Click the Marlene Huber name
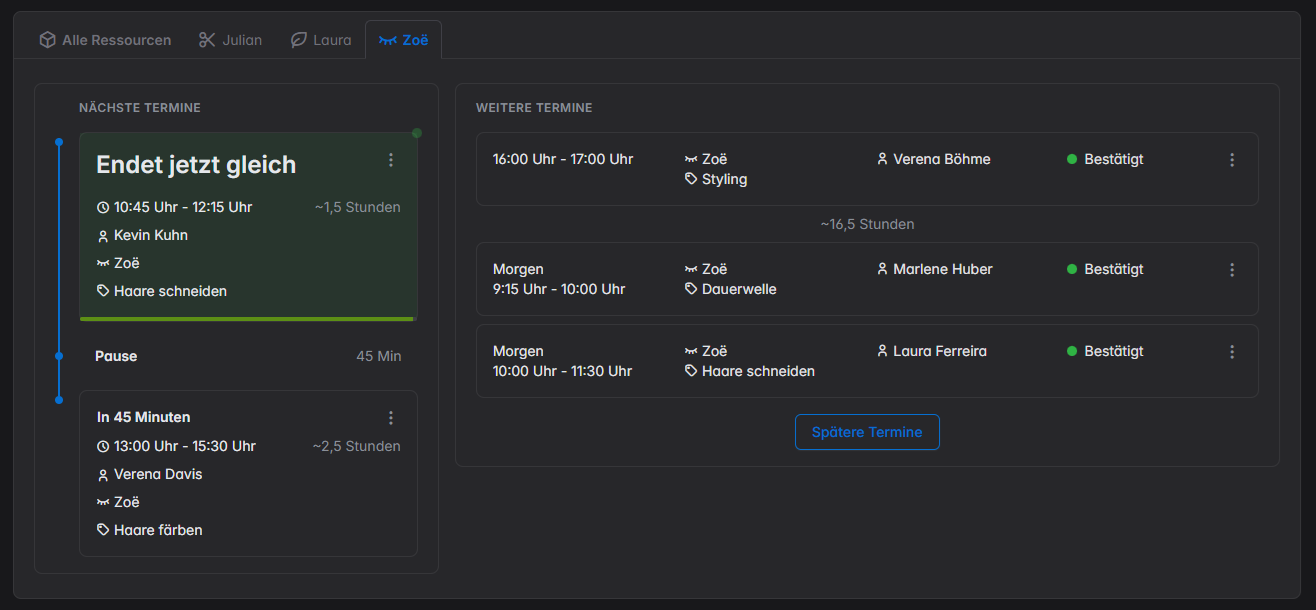The height and width of the screenshot is (610, 1316). click(942, 269)
